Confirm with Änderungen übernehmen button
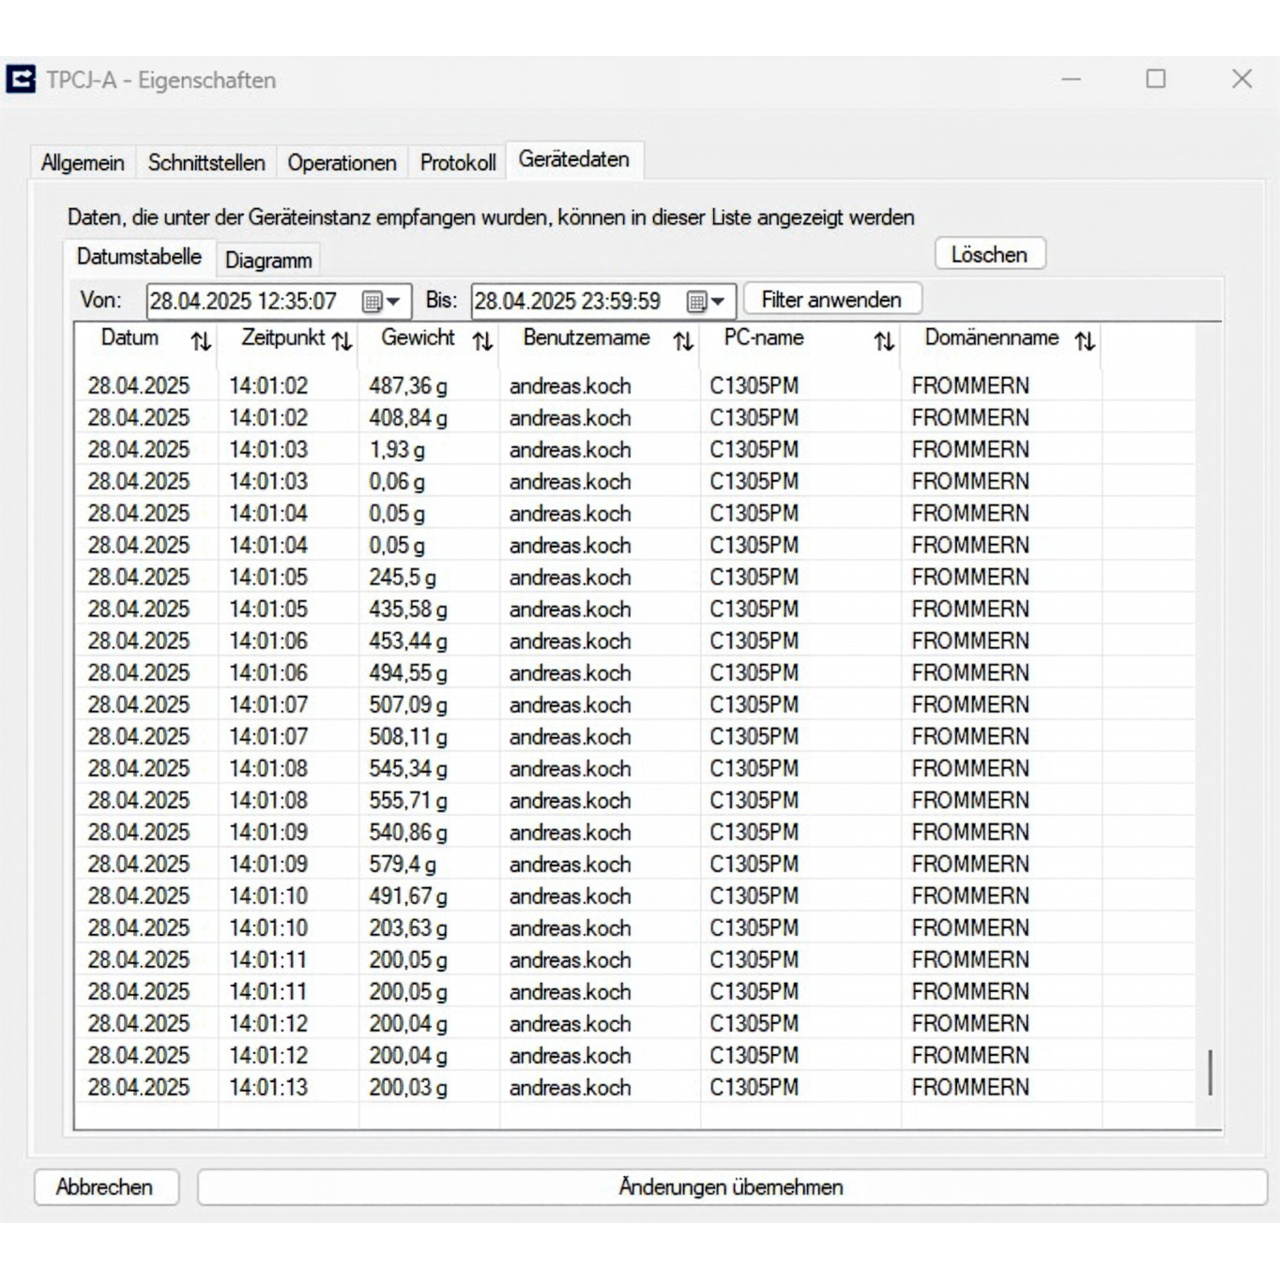 point(732,1187)
